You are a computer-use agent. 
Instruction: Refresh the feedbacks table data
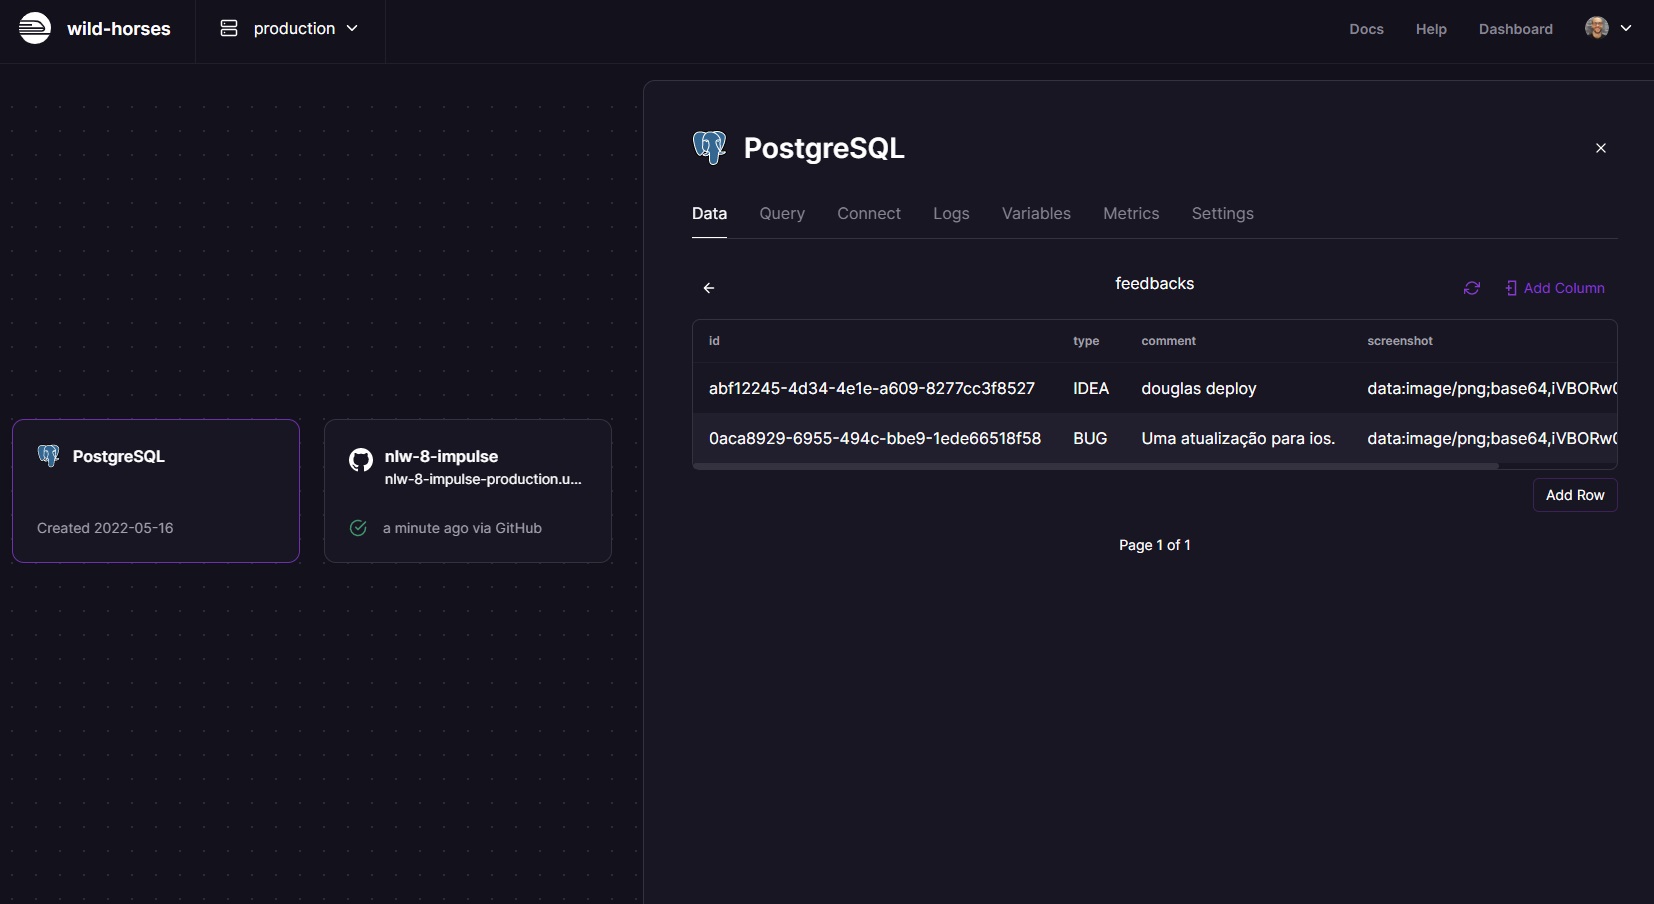pos(1472,288)
